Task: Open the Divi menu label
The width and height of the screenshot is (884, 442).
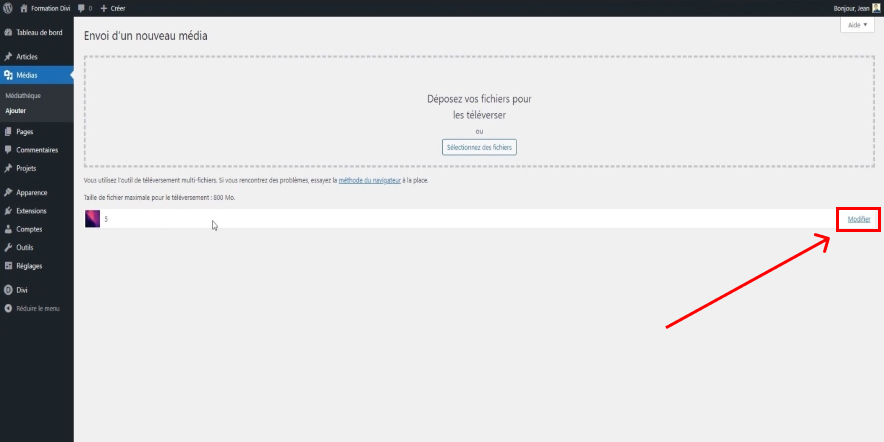Action: coord(21,290)
